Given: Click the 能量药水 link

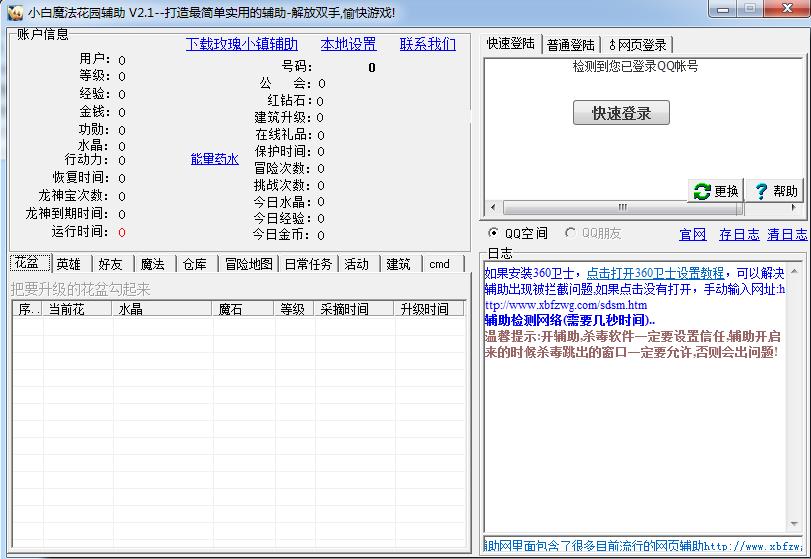Looking at the screenshot, I should point(214,159).
